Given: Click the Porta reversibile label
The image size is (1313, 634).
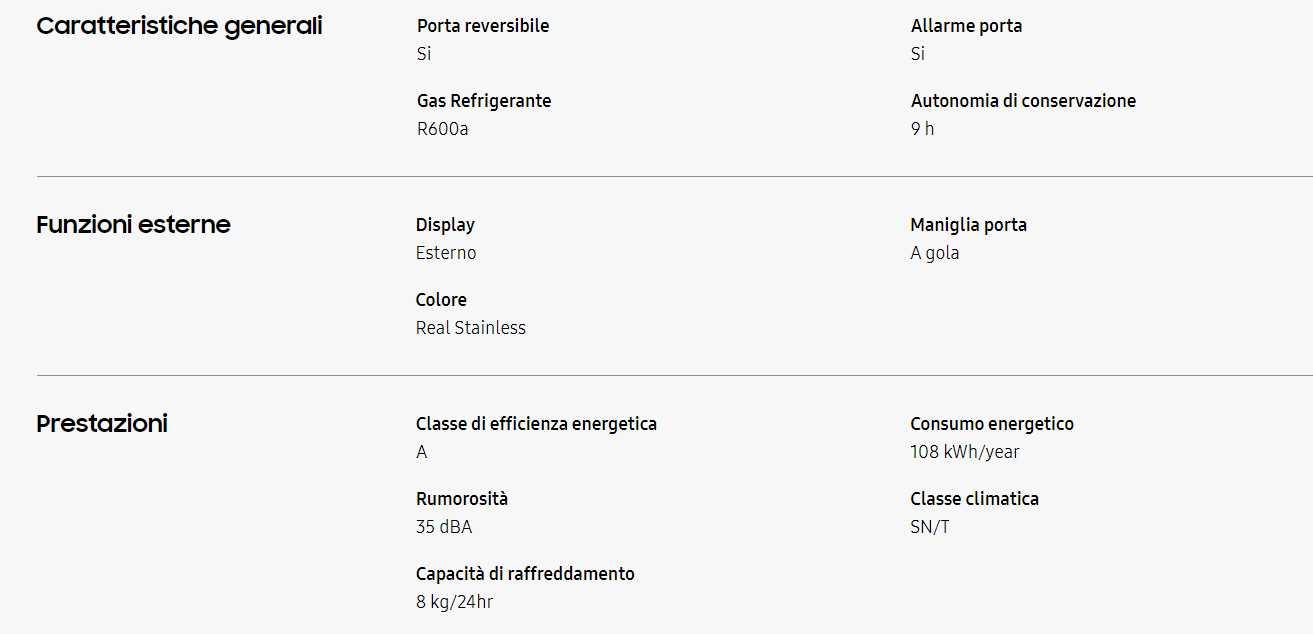Looking at the screenshot, I should (x=483, y=26).
